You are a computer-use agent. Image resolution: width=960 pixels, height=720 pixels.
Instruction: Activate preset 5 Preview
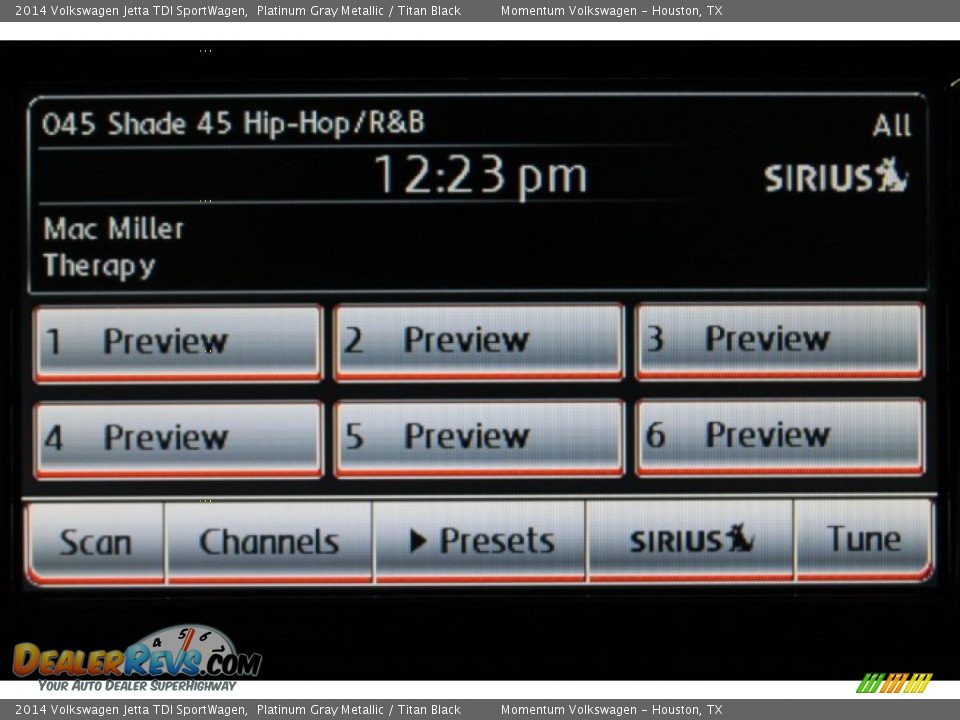coord(479,437)
